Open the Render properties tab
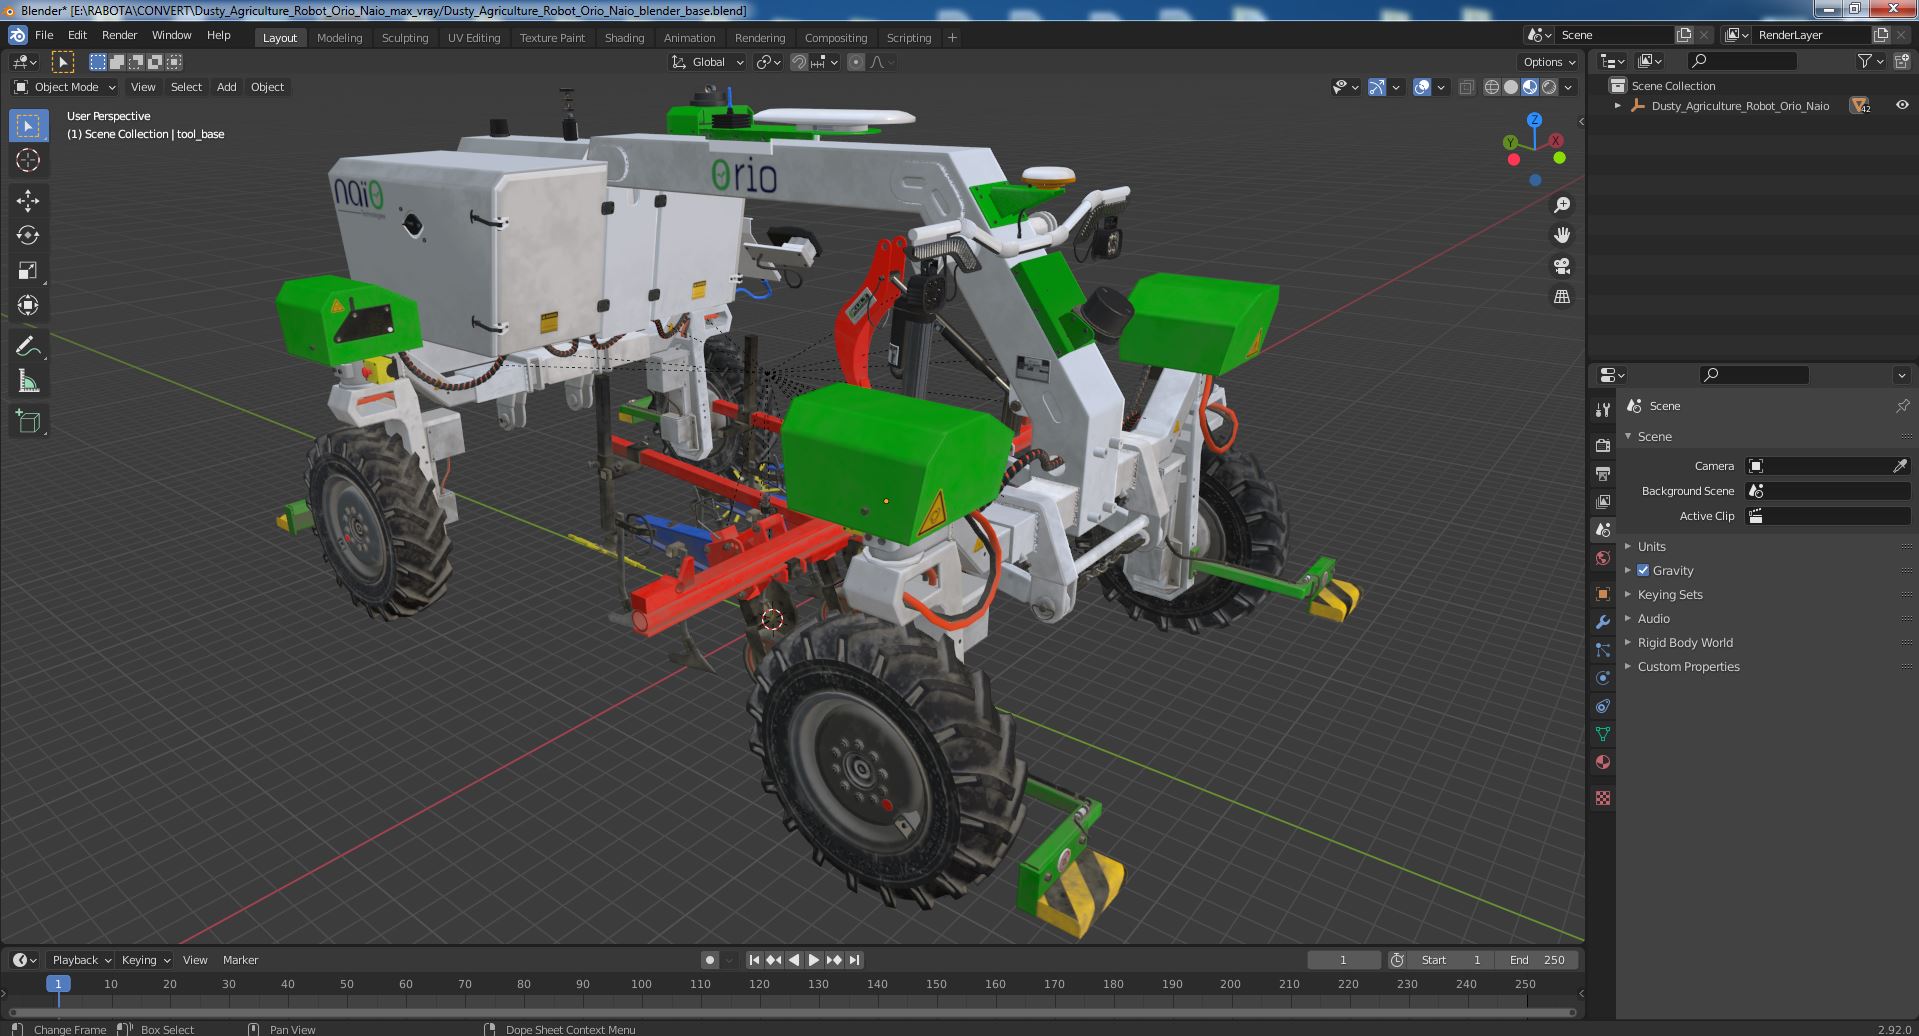1919x1036 pixels. (x=1603, y=445)
